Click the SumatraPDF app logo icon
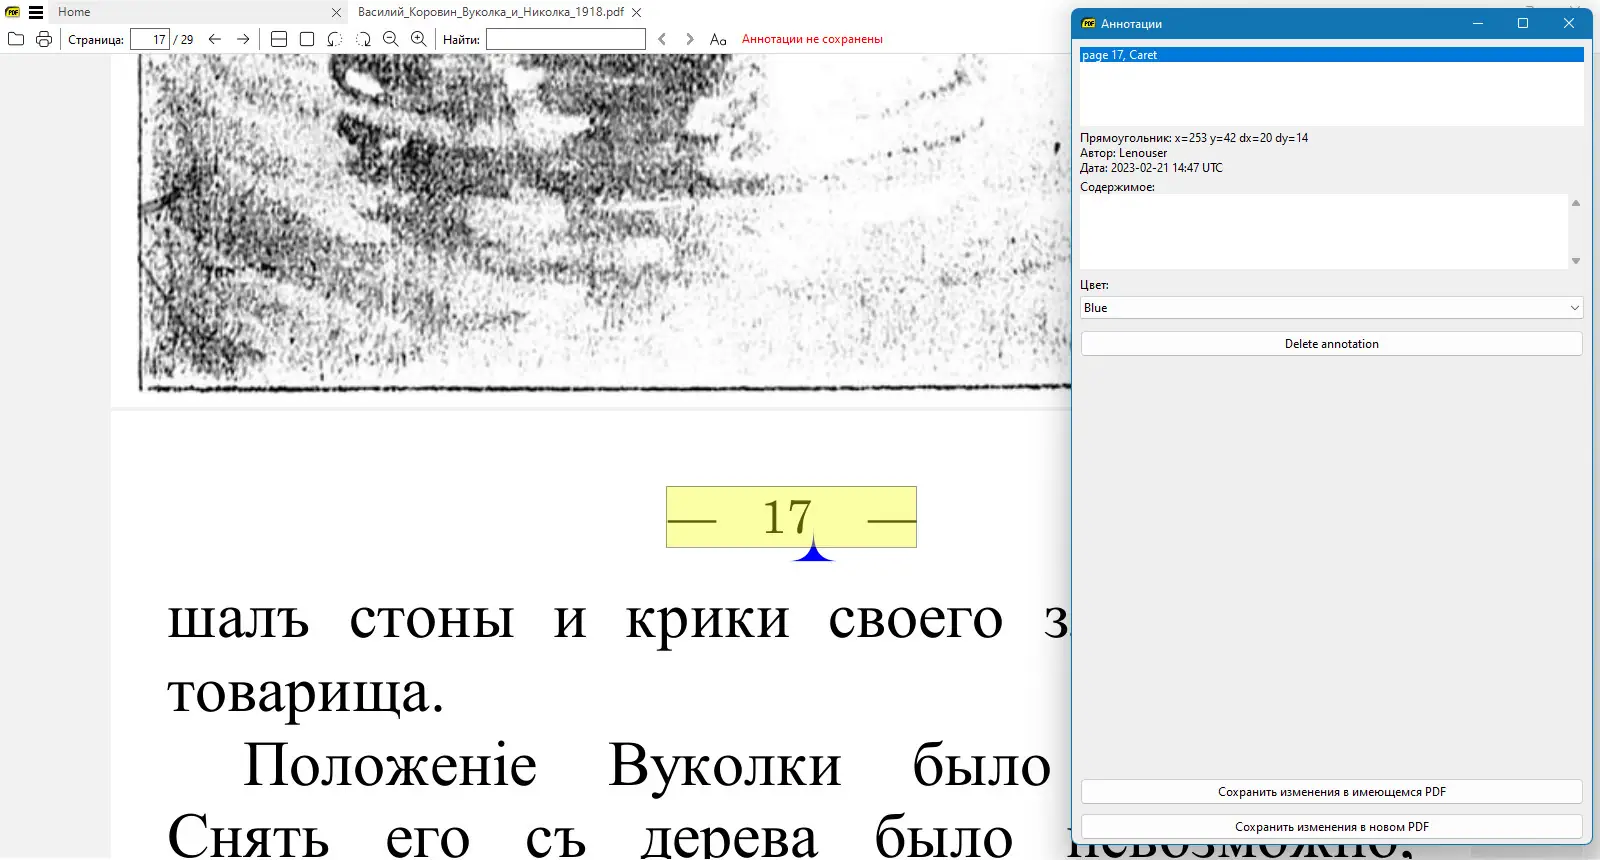This screenshot has width=1600, height=860. 13,12
